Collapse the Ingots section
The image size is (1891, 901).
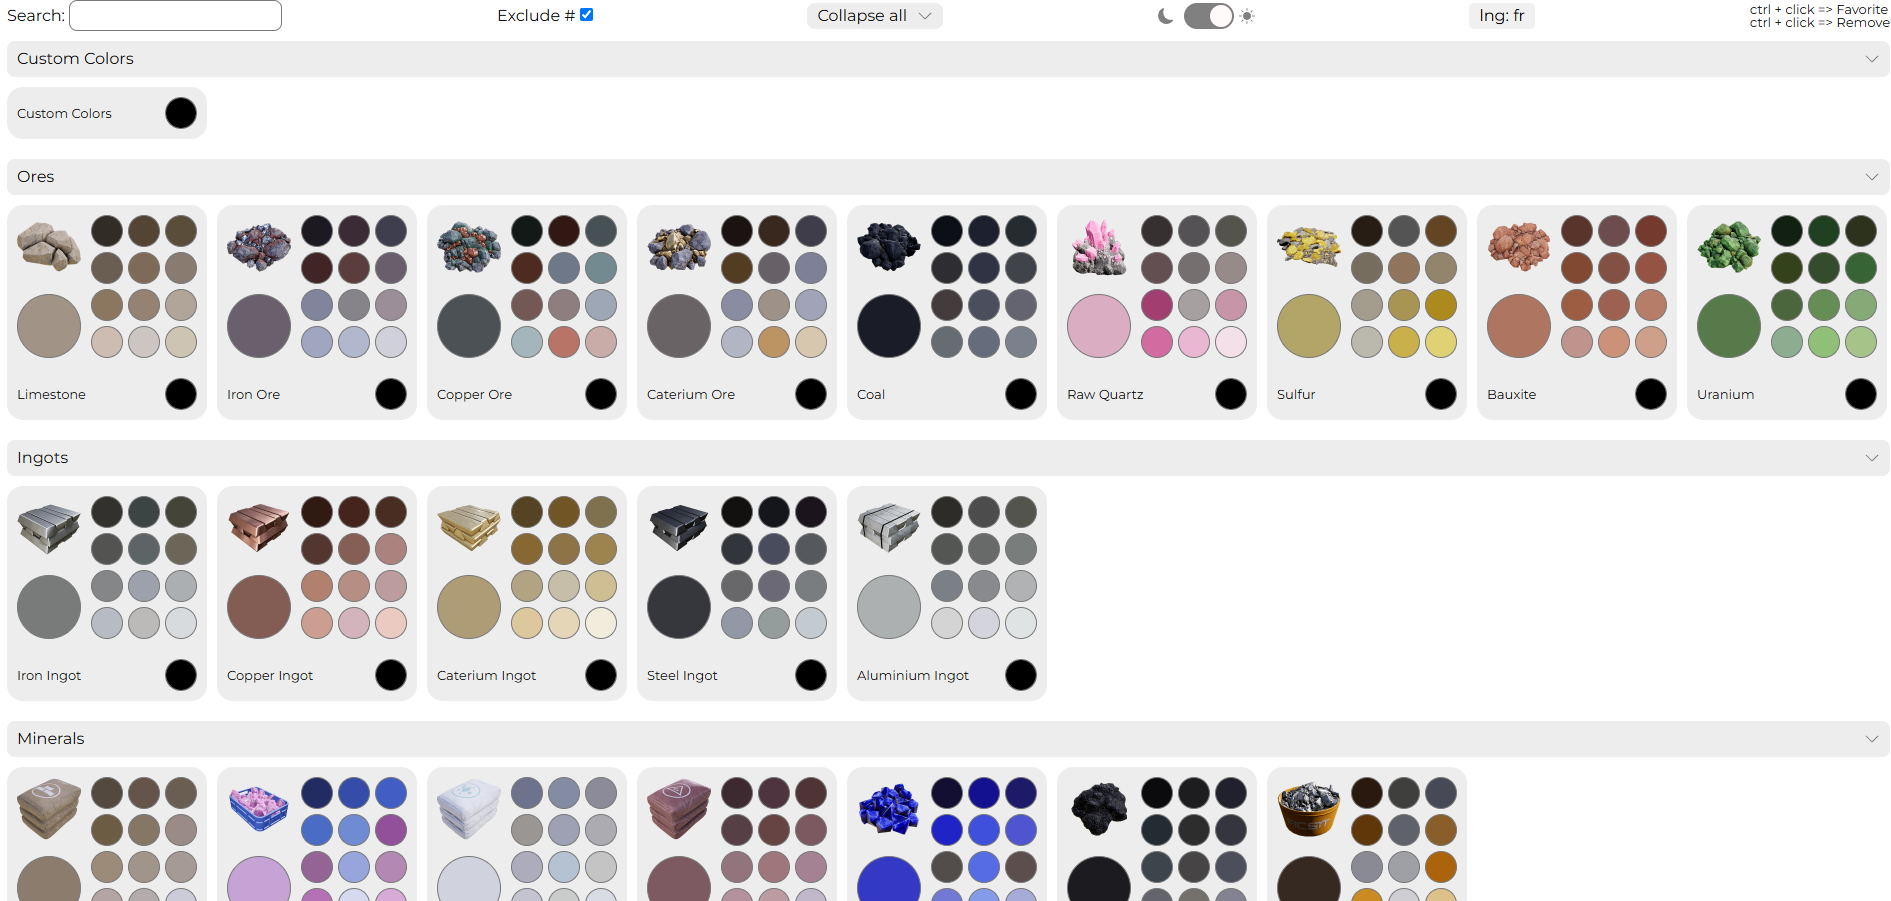[948, 458]
